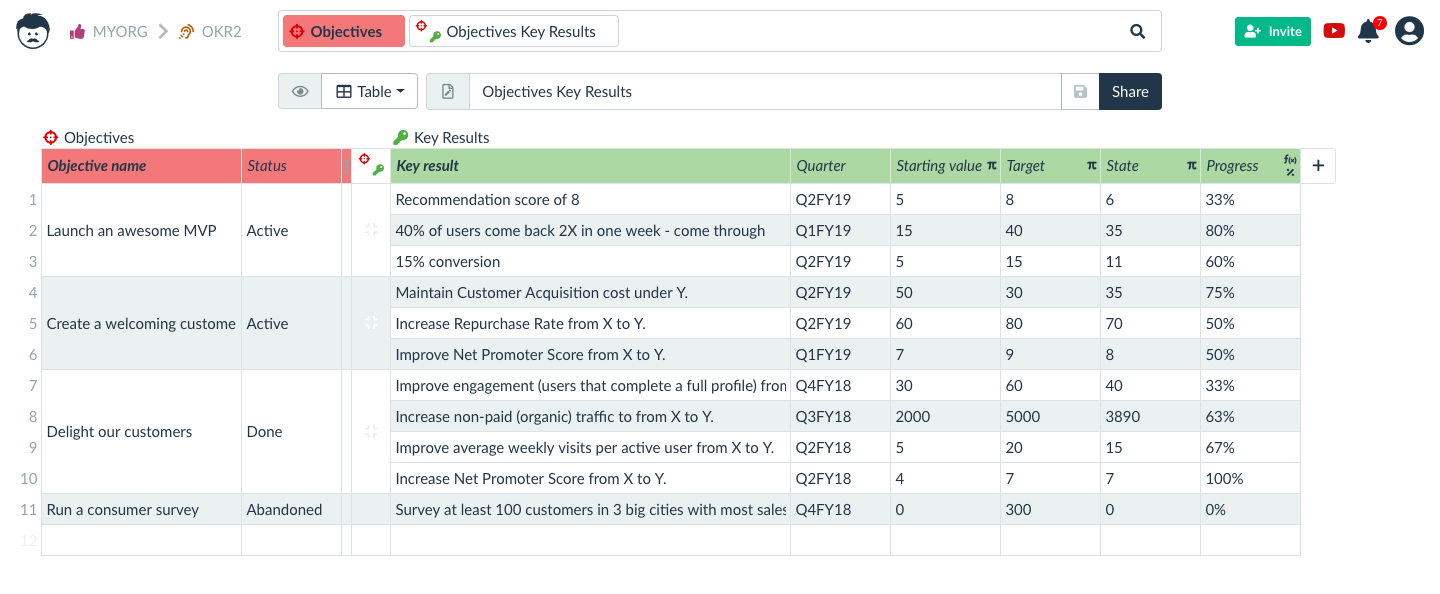Image resolution: width=1440 pixels, height=594 pixels.
Task: Toggle link handle for Delight our customers
Action: coord(371,432)
